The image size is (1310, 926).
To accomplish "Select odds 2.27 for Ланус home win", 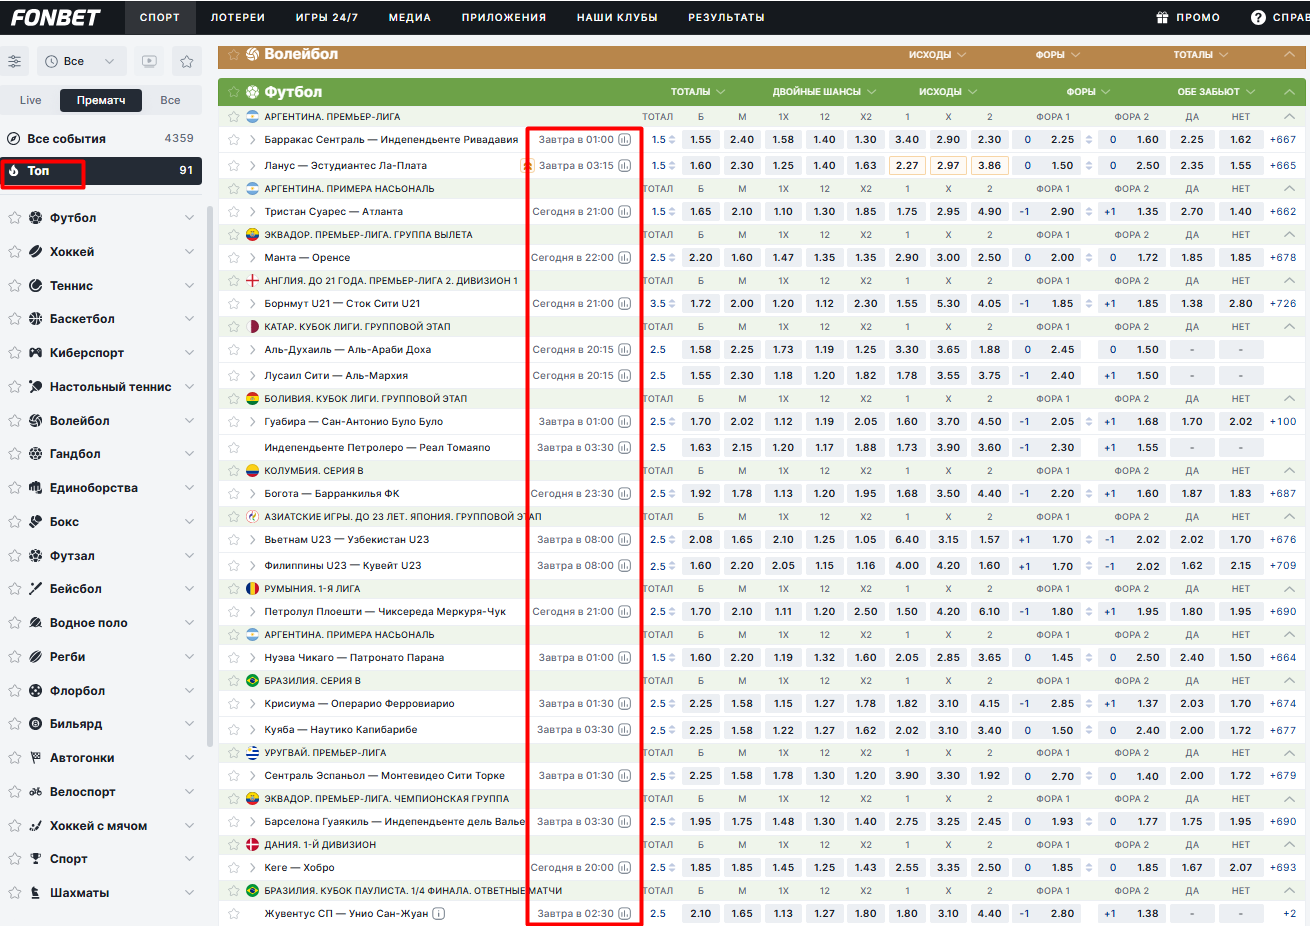I will [907, 166].
